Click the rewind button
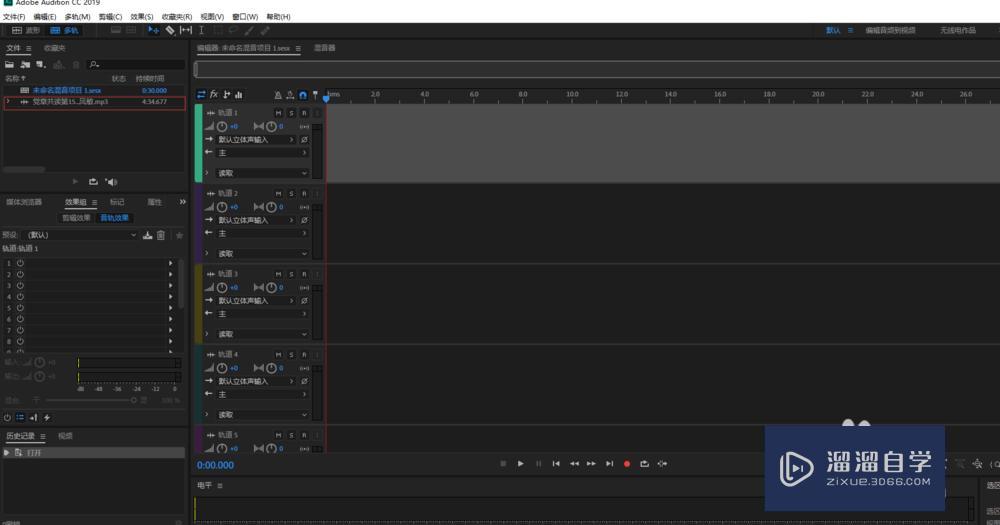Screen dimensions: 1000x525 click(x=574, y=464)
